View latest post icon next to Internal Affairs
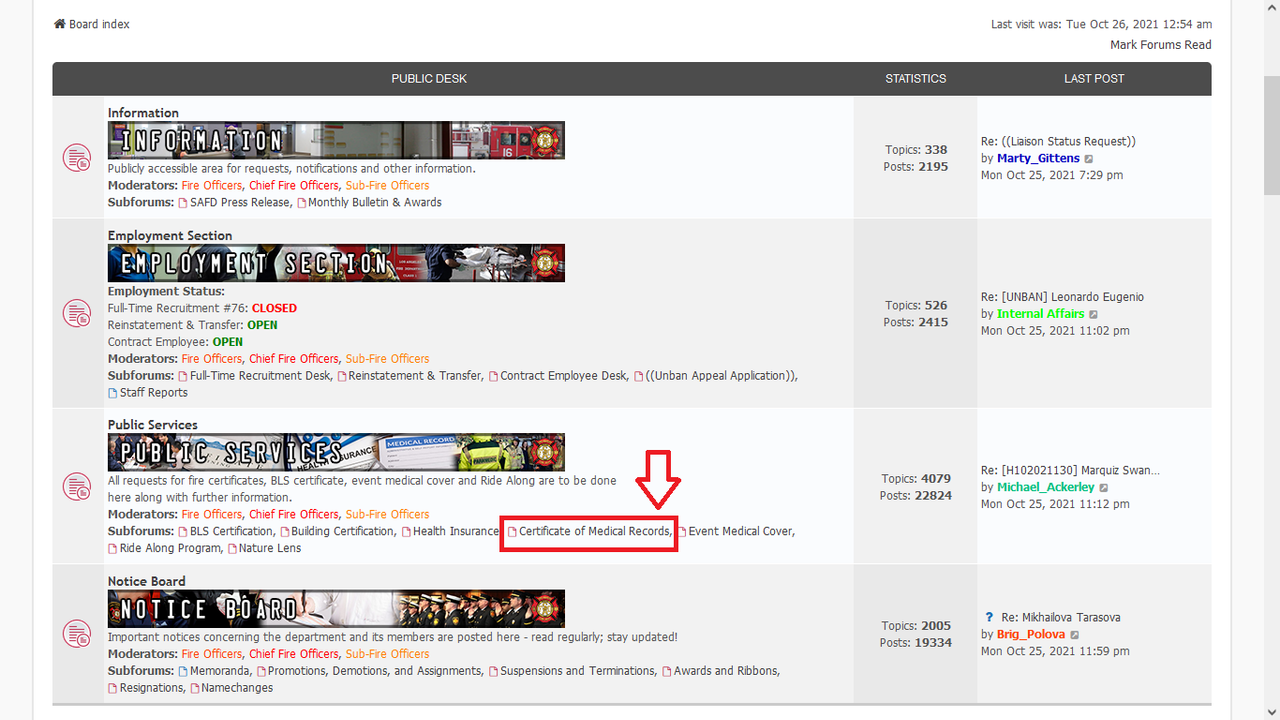 1093,314
